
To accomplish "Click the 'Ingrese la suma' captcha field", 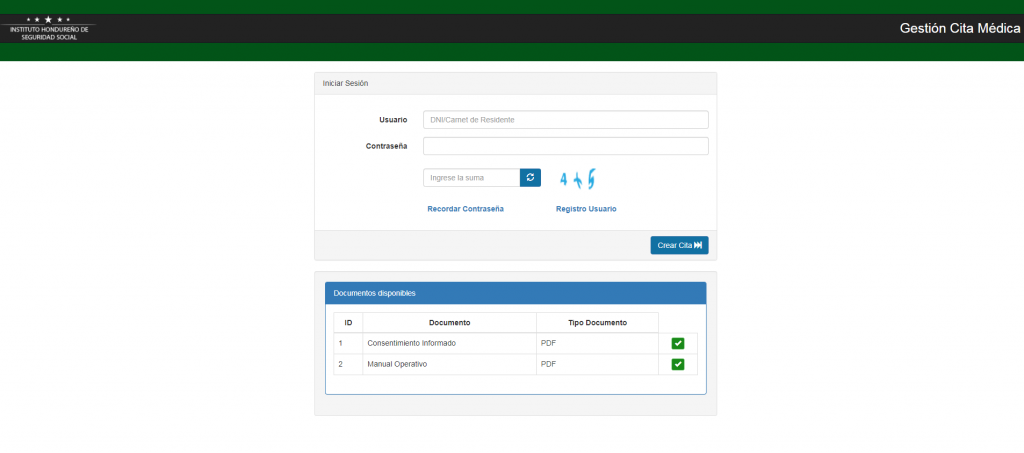I will coord(471,178).
